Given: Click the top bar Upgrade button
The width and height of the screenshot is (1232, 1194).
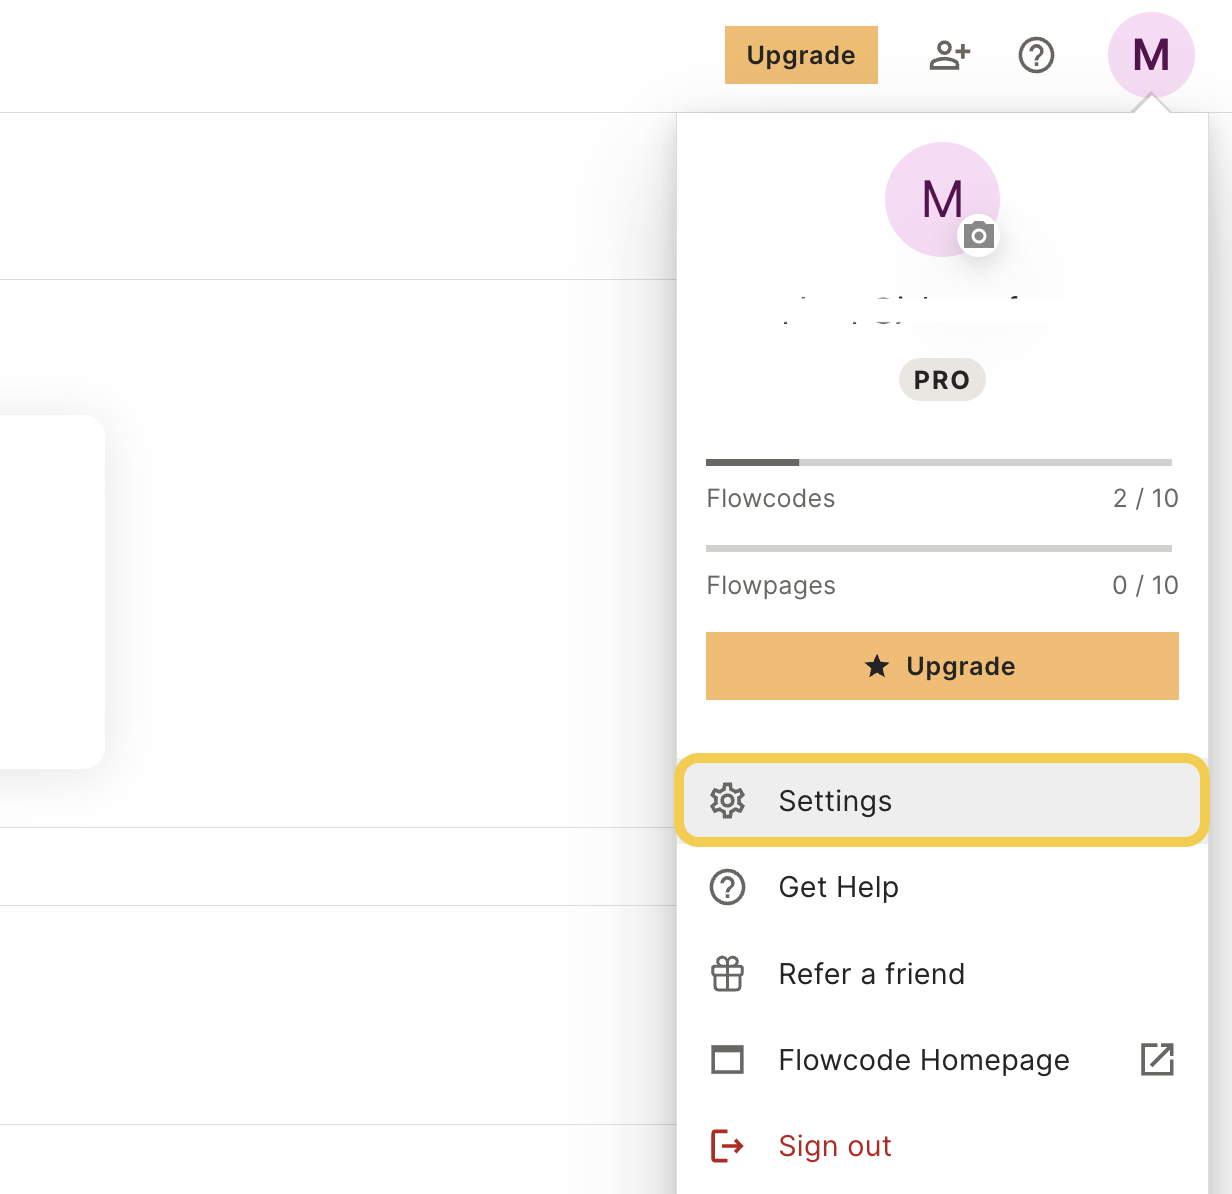Looking at the screenshot, I should click(801, 55).
